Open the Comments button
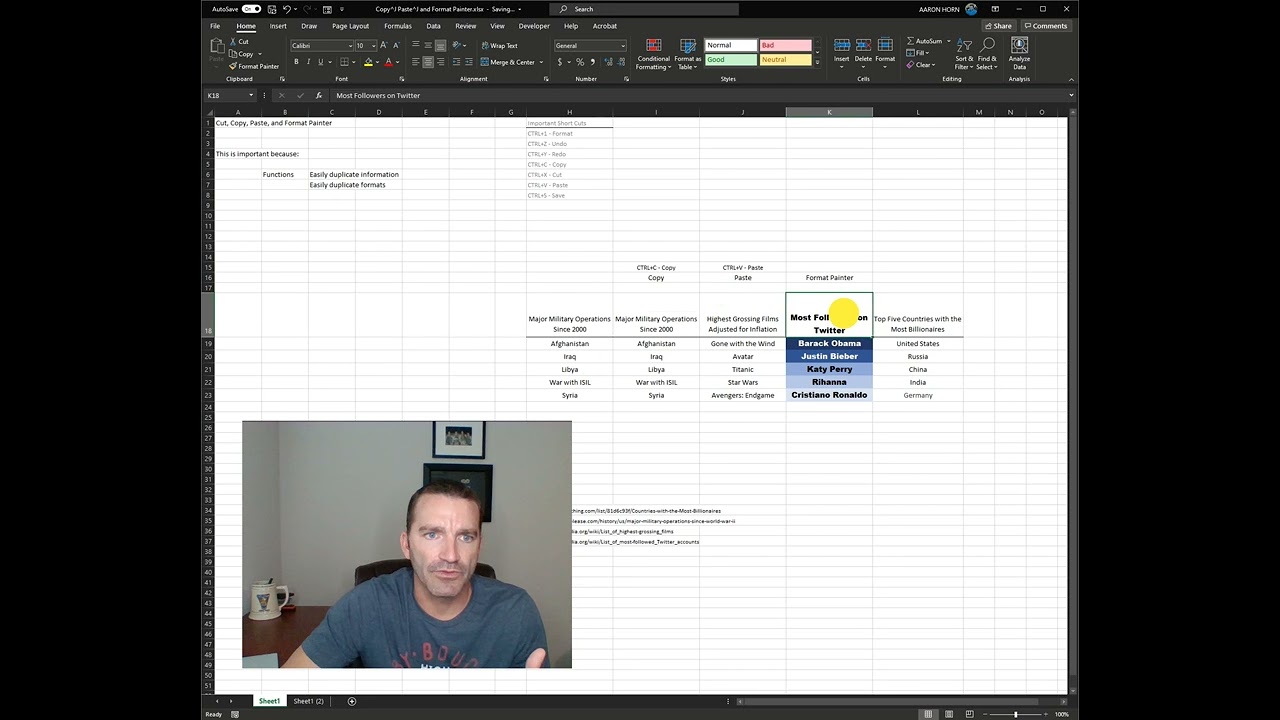 (1046, 26)
